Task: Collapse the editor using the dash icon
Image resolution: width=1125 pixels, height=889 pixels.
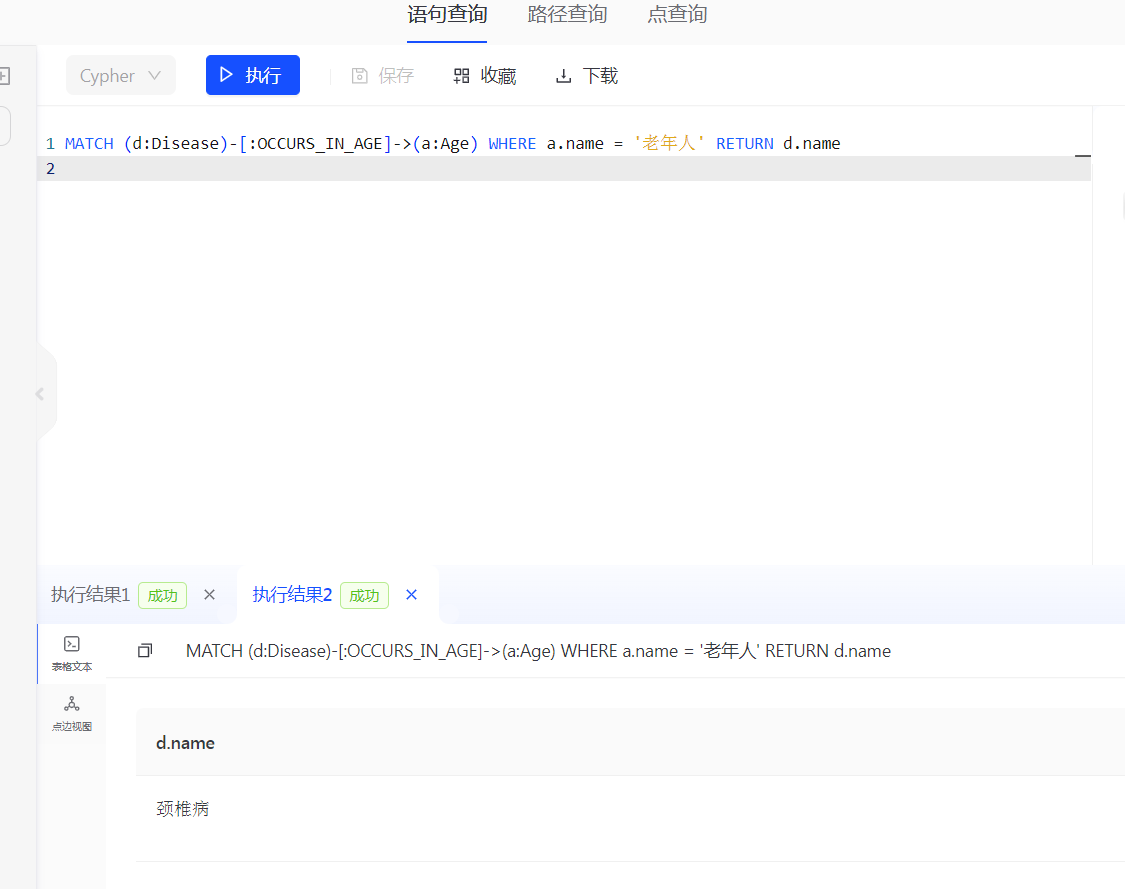Action: click(x=1082, y=156)
